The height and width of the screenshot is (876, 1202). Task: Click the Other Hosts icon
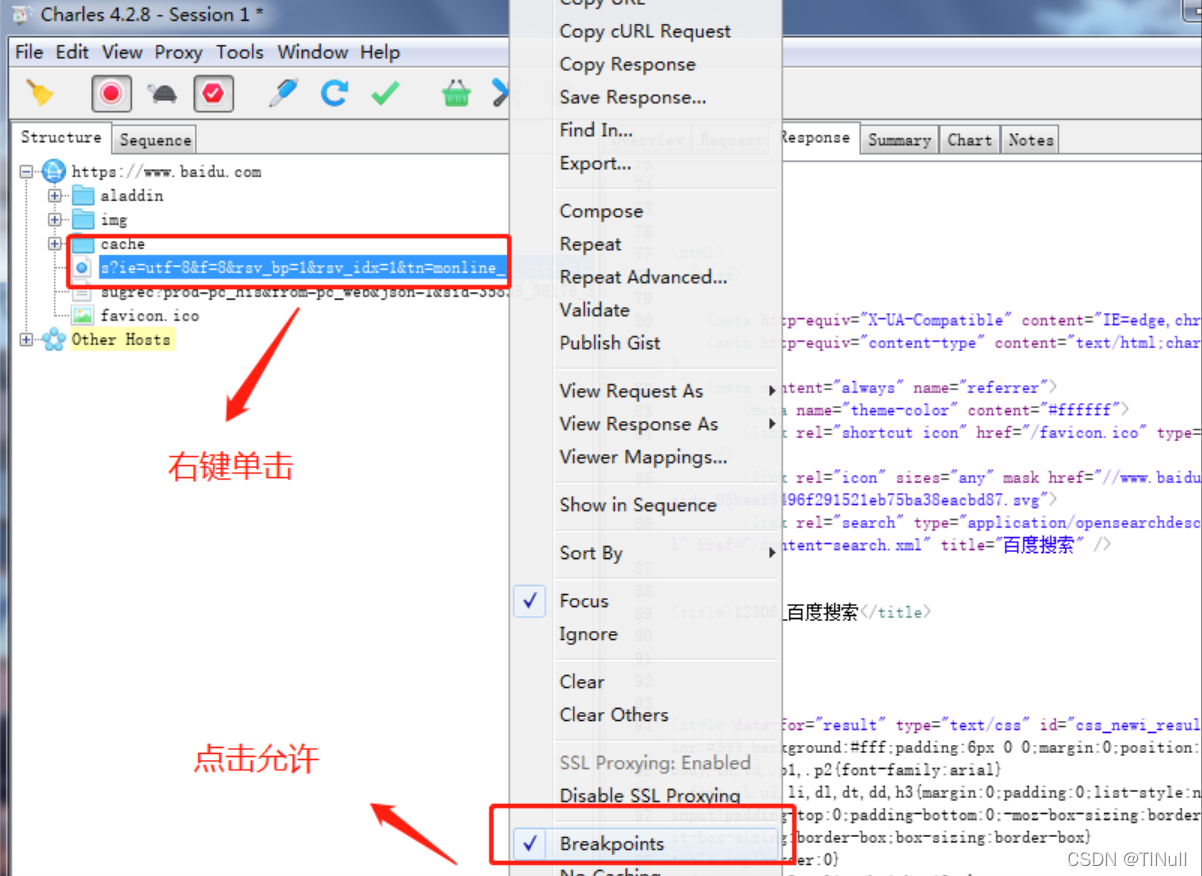tap(54, 340)
